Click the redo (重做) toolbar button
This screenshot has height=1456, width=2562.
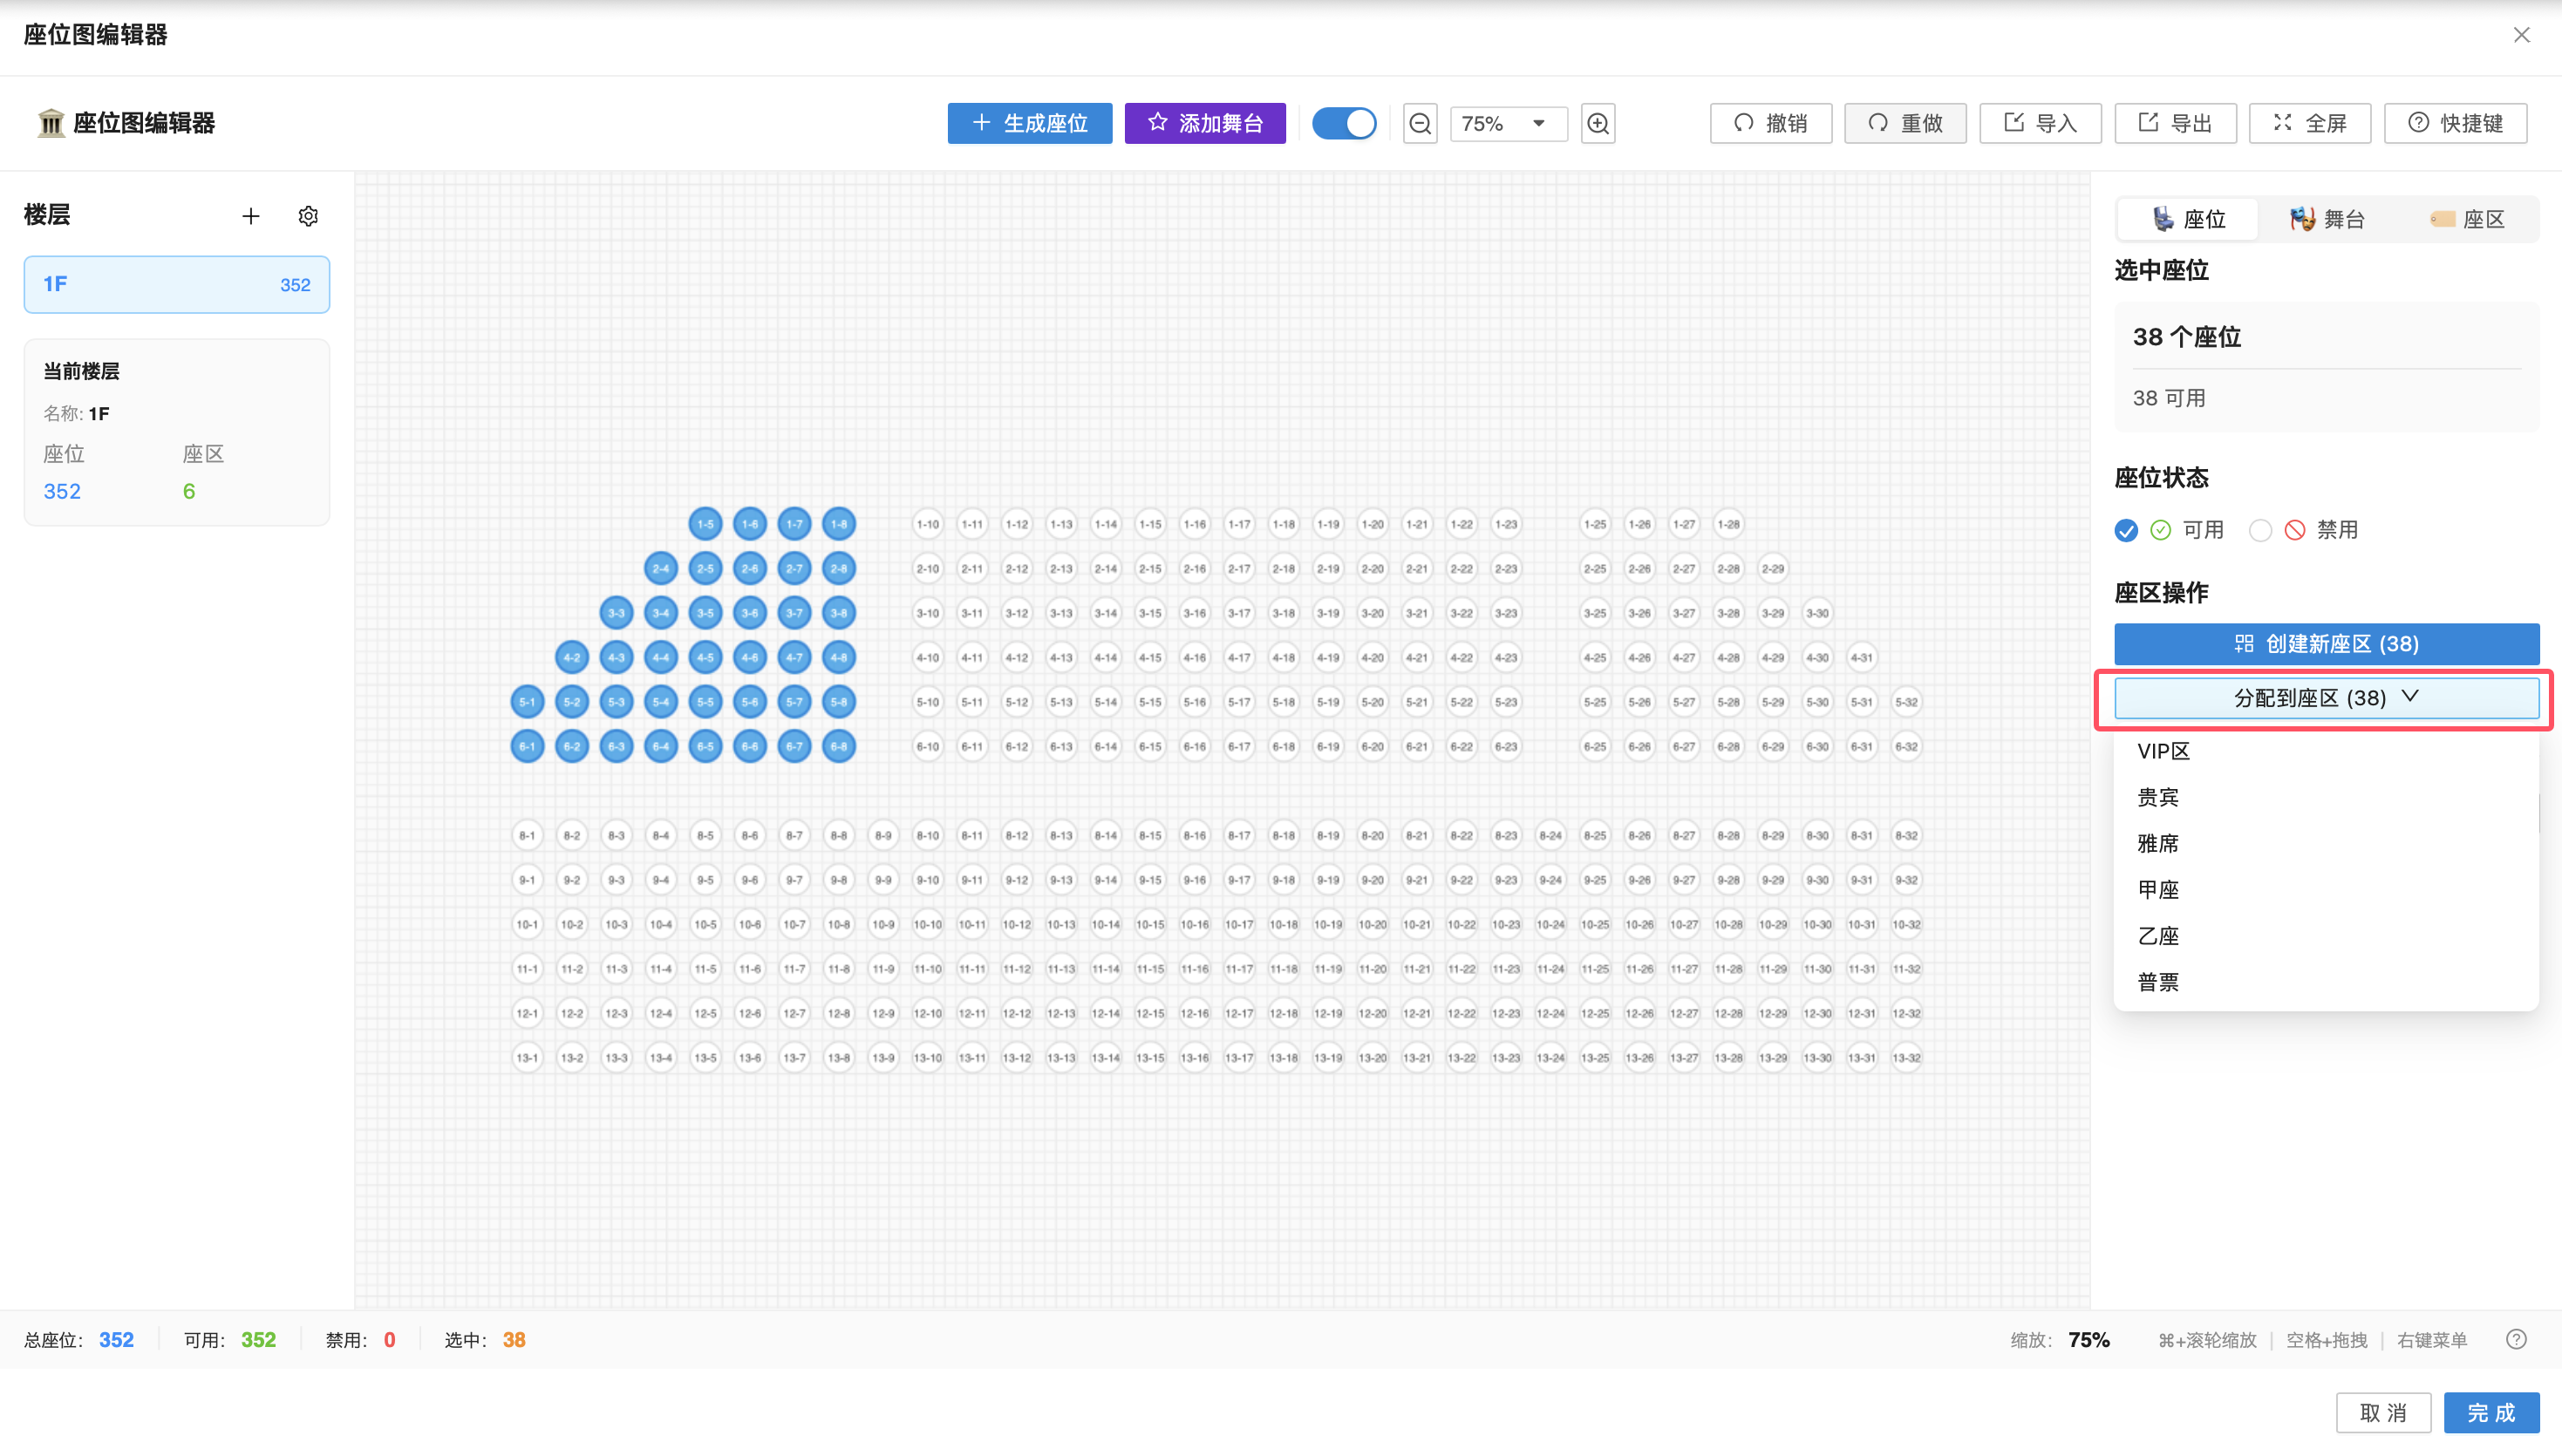pos(1905,123)
